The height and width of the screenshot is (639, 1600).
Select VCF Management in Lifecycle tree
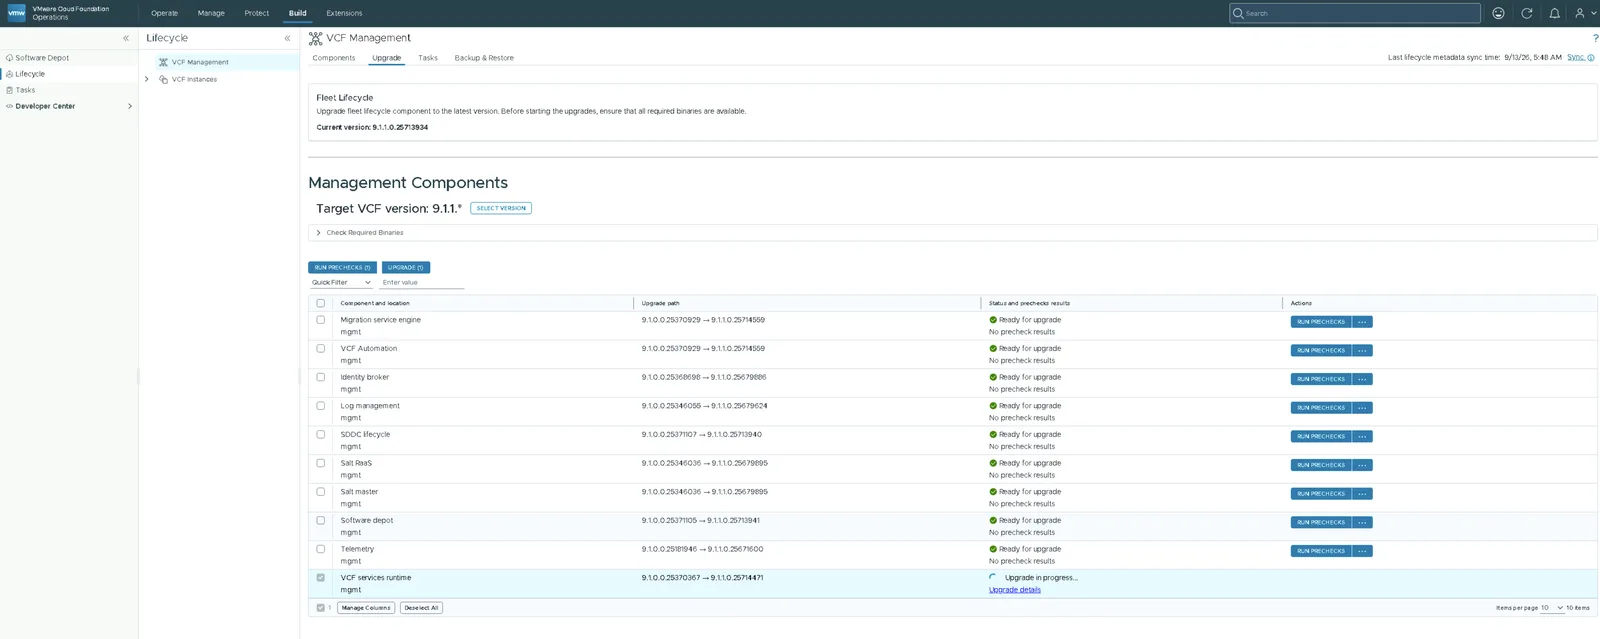pos(200,62)
